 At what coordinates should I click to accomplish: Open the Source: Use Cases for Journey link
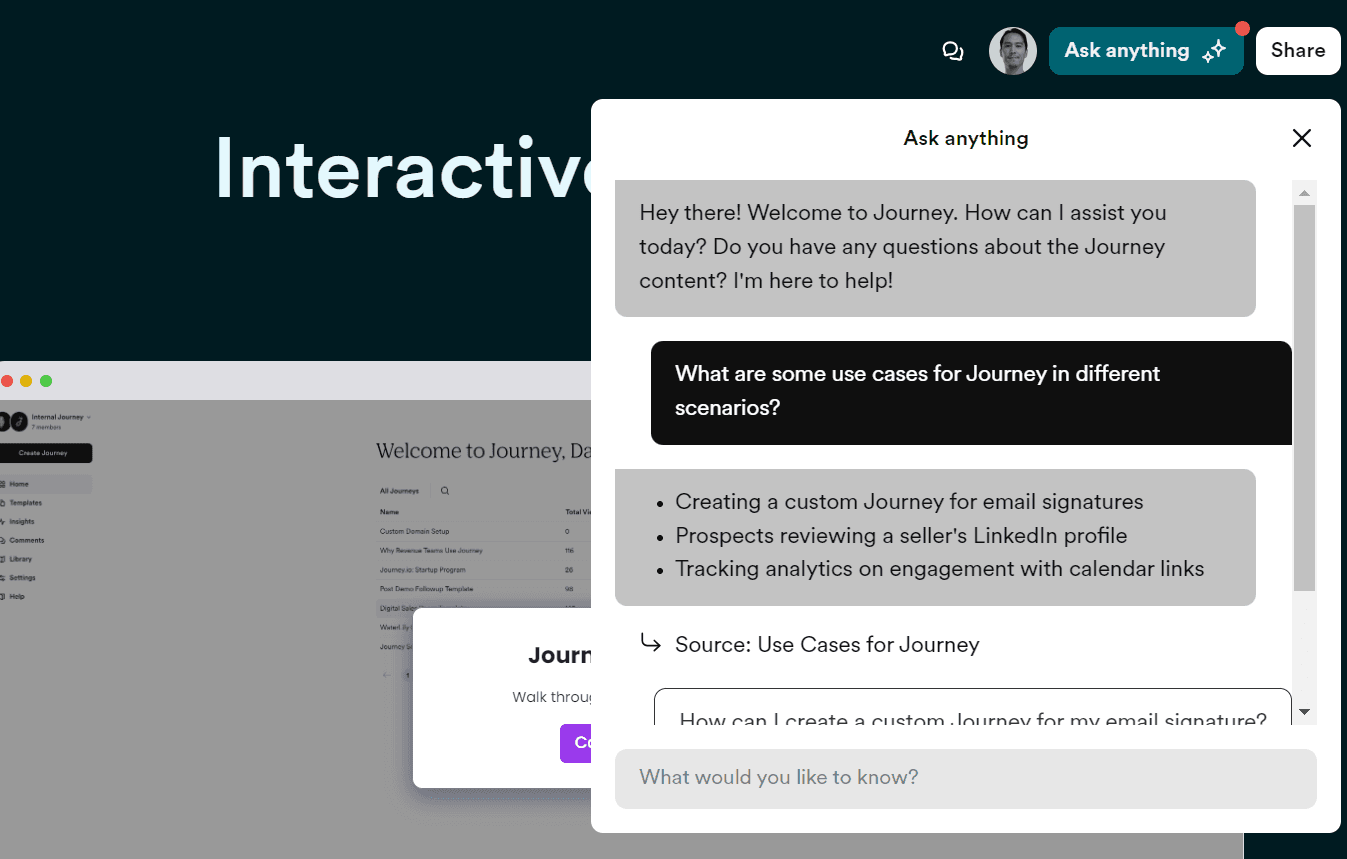pyautogui.click(x=827, y=645)
